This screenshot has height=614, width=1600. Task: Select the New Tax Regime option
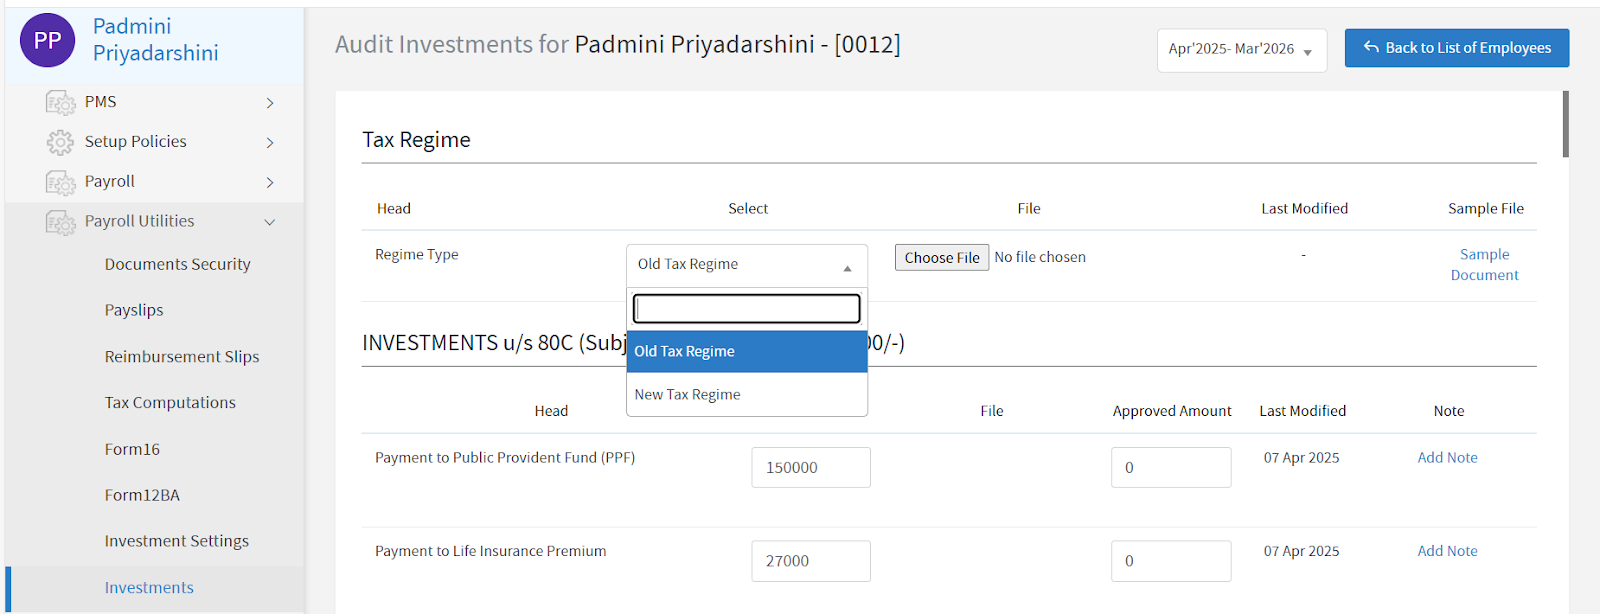pos(688,394)
